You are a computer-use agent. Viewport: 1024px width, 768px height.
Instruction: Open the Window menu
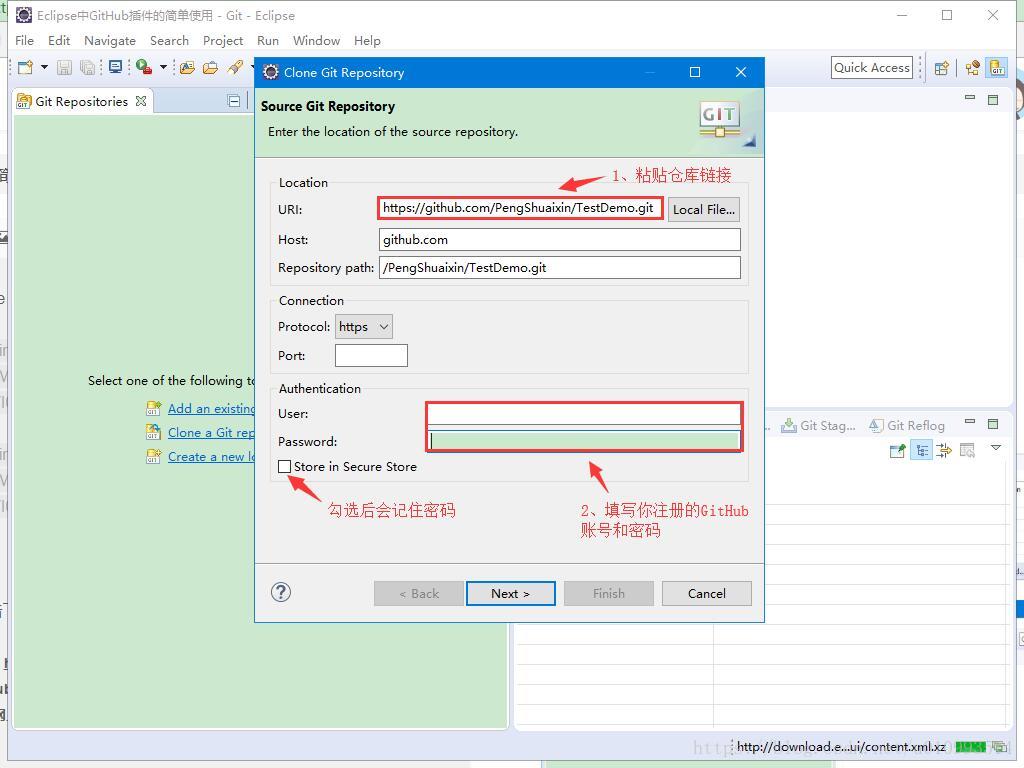pos(316,40)
